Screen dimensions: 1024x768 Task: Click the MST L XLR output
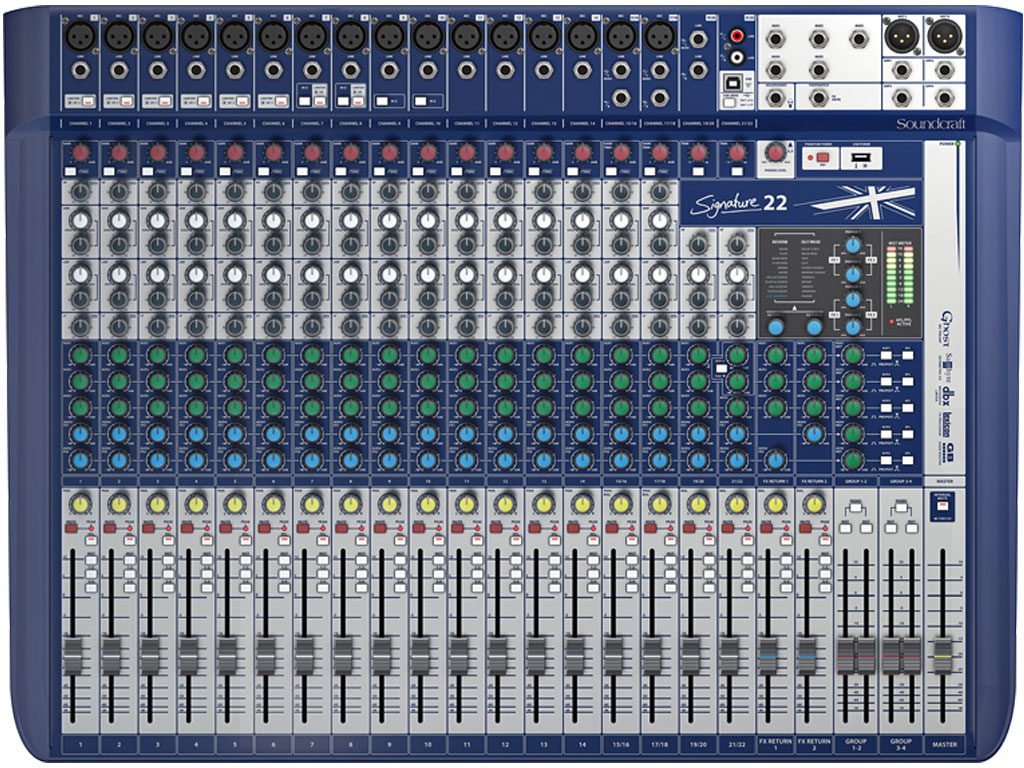(x=901, y=36)
